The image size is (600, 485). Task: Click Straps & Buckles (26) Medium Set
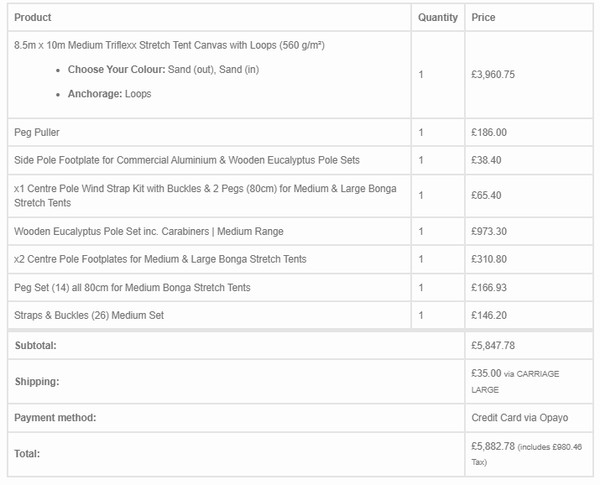click(x=89, y=315)
